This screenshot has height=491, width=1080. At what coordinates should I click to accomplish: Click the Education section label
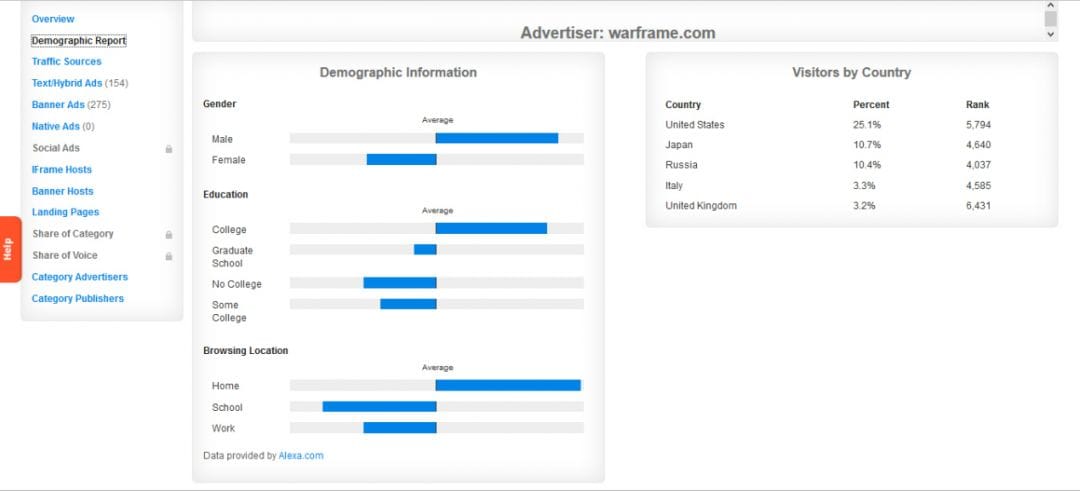(225, 194)
